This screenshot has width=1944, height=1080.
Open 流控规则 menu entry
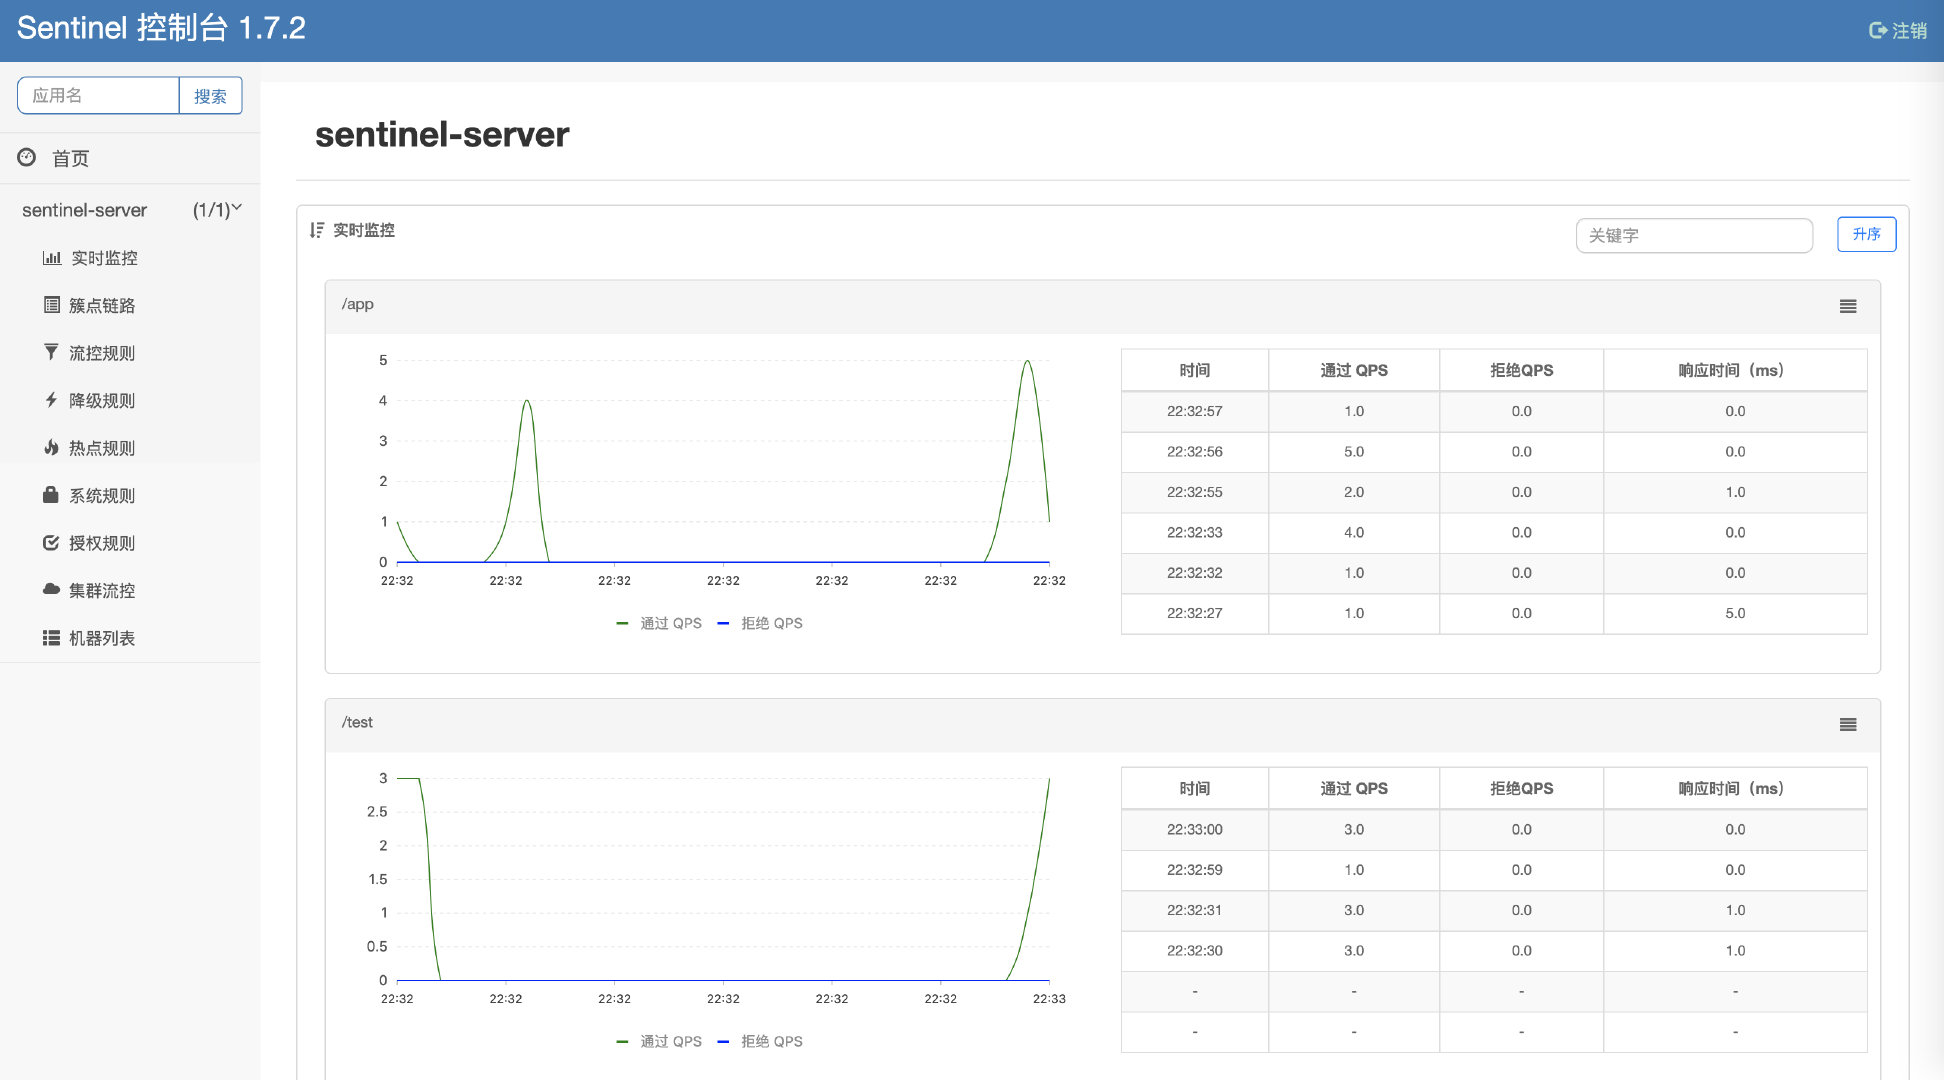(x=101, y=353)
